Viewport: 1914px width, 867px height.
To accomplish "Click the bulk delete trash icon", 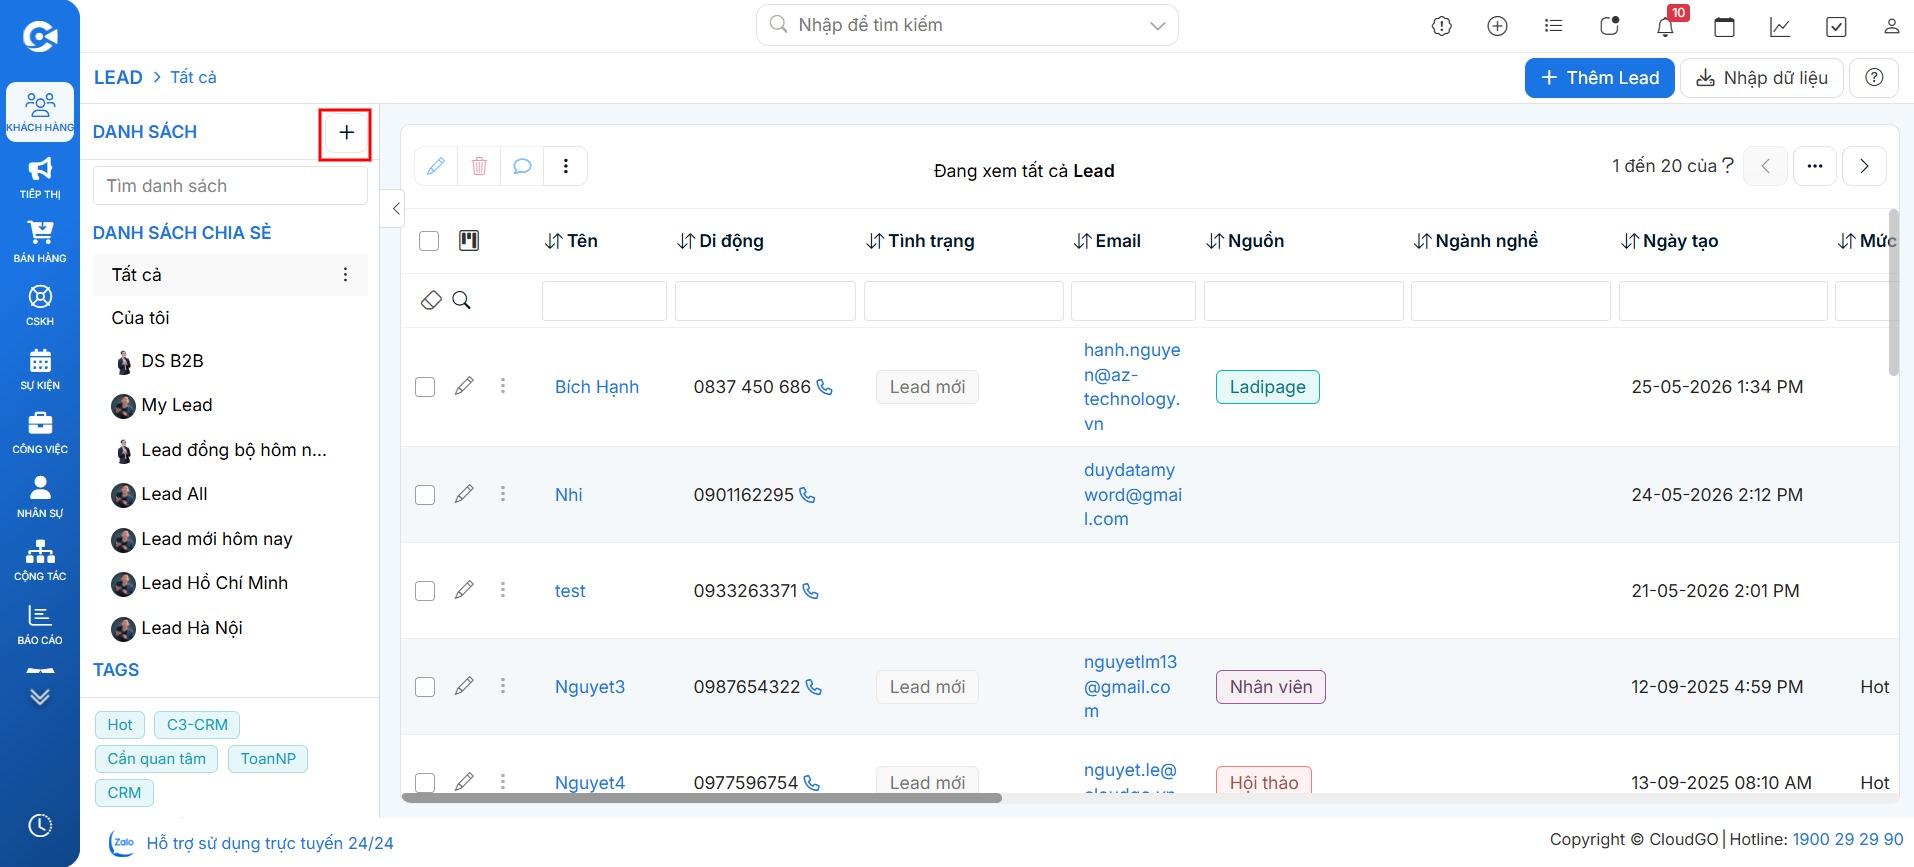I will [x=479, y=166].
